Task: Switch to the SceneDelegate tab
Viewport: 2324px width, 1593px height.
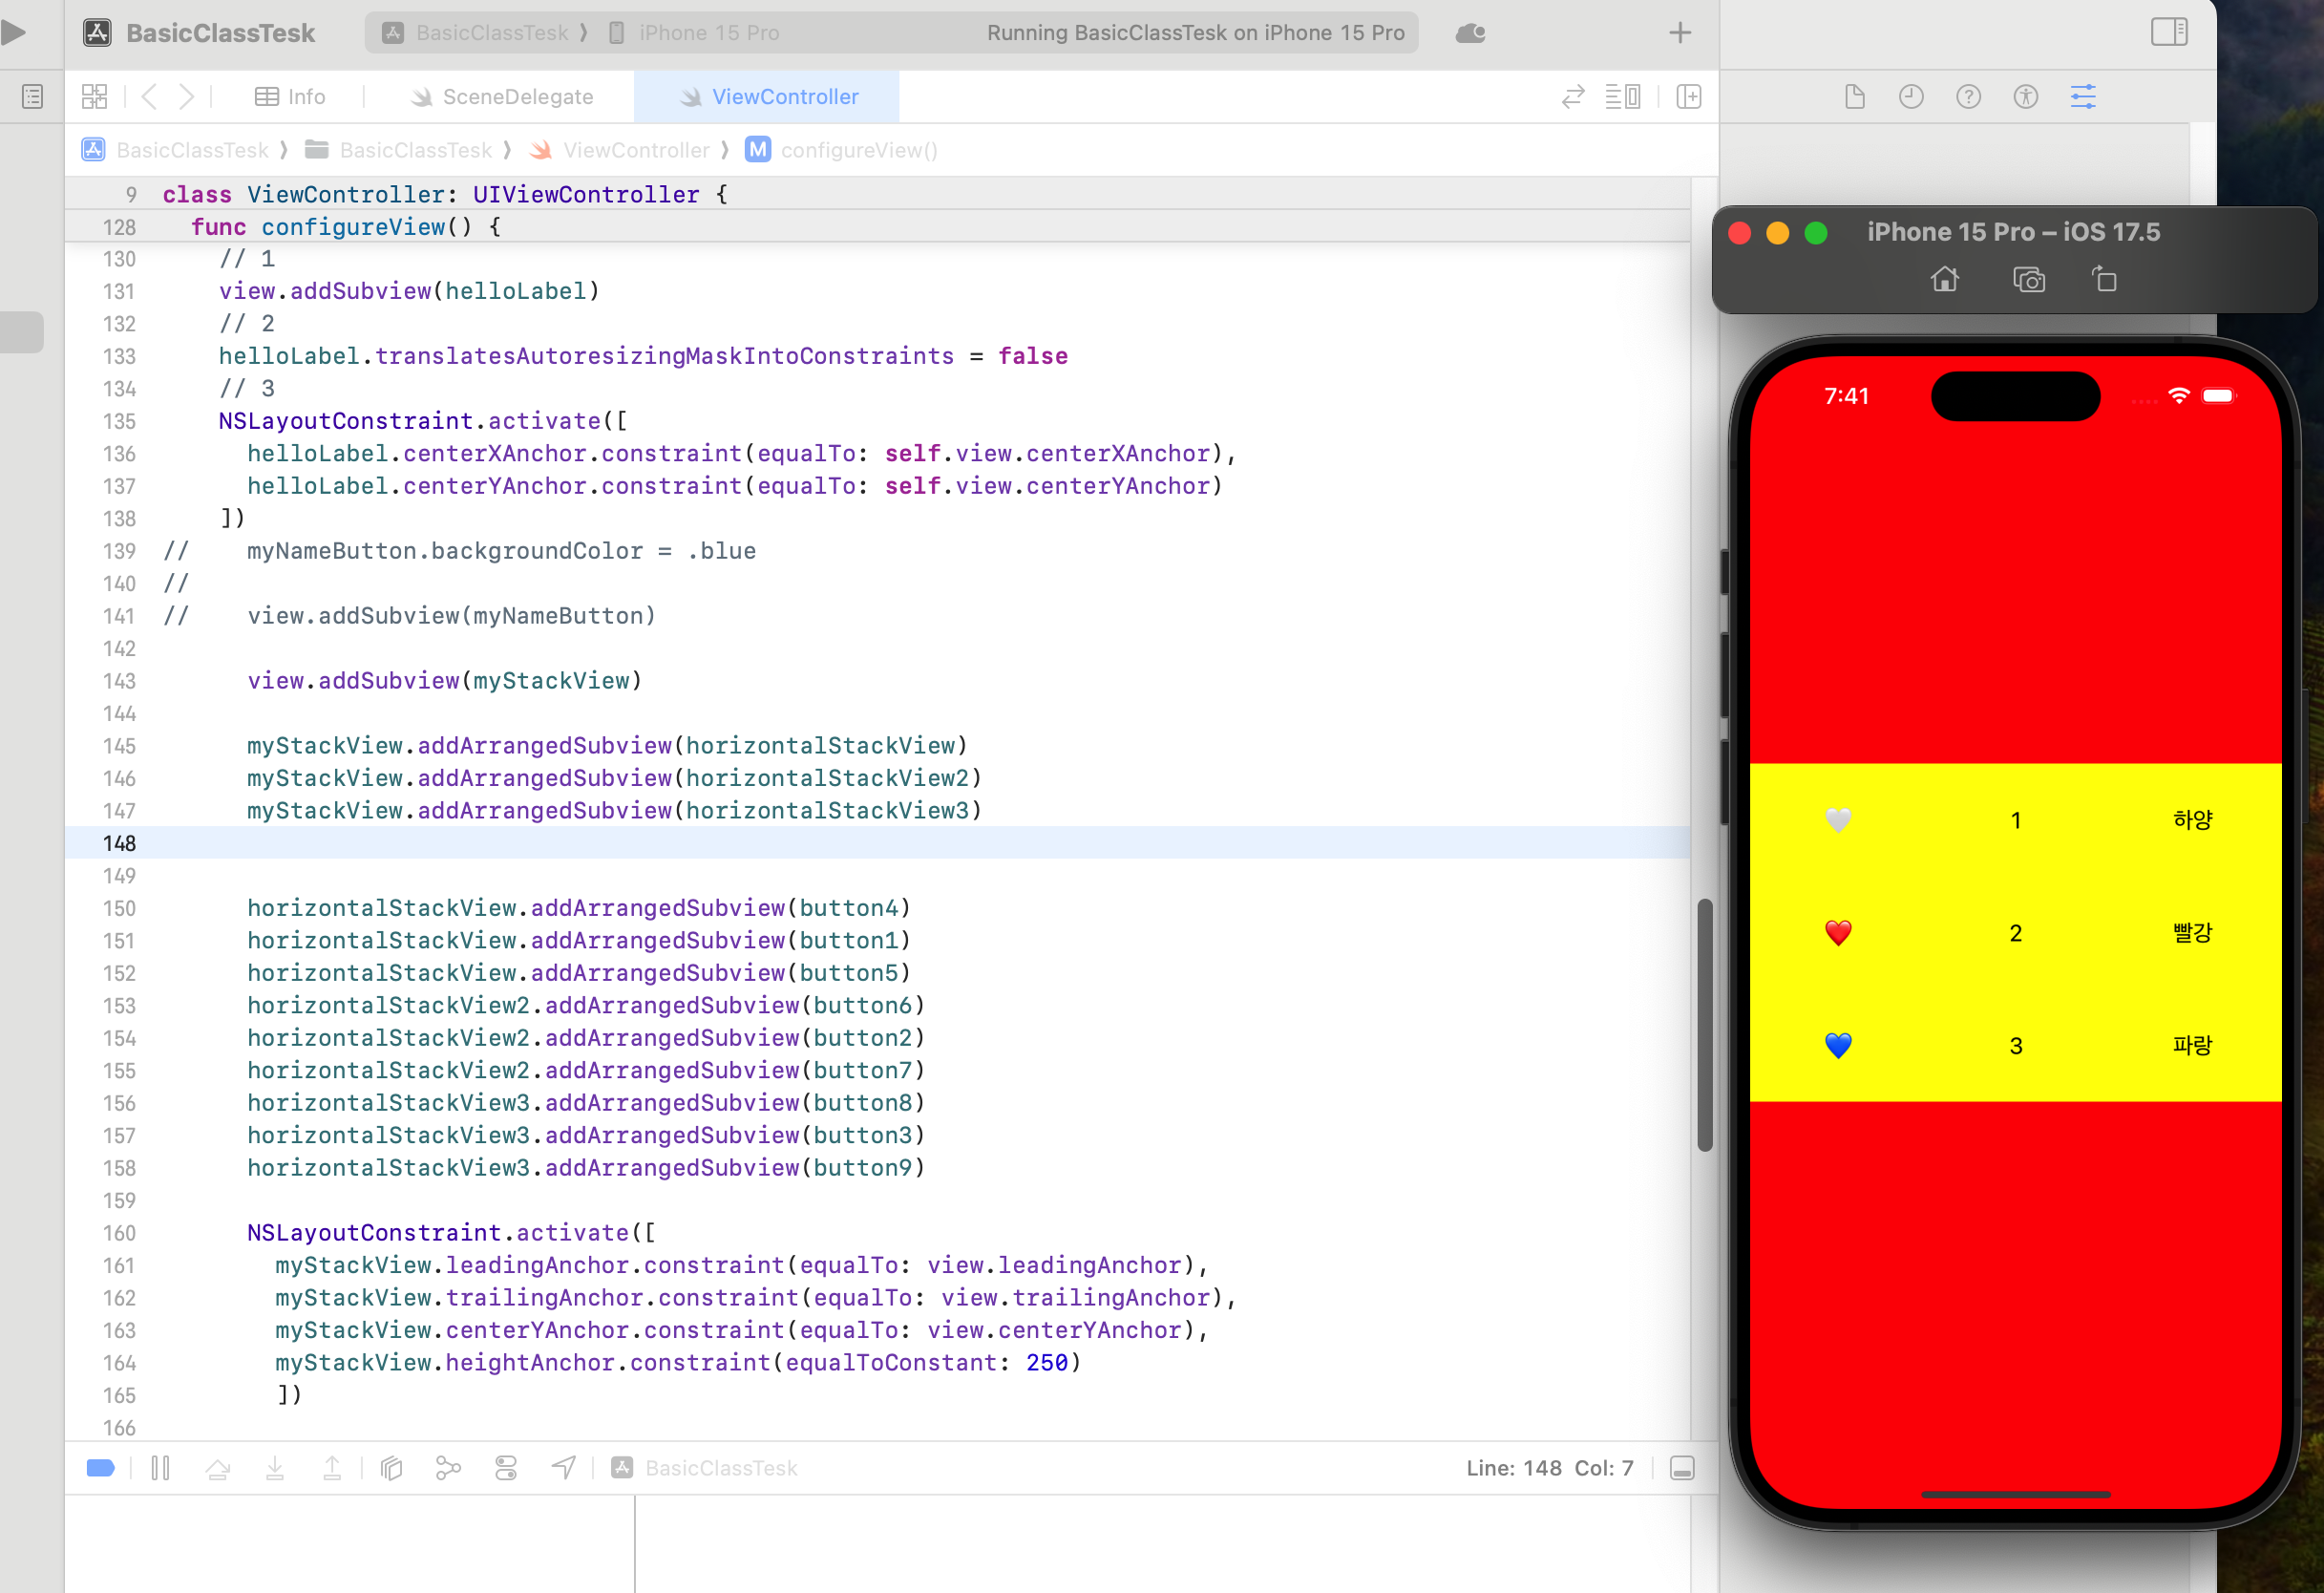Action: [502, 97]
